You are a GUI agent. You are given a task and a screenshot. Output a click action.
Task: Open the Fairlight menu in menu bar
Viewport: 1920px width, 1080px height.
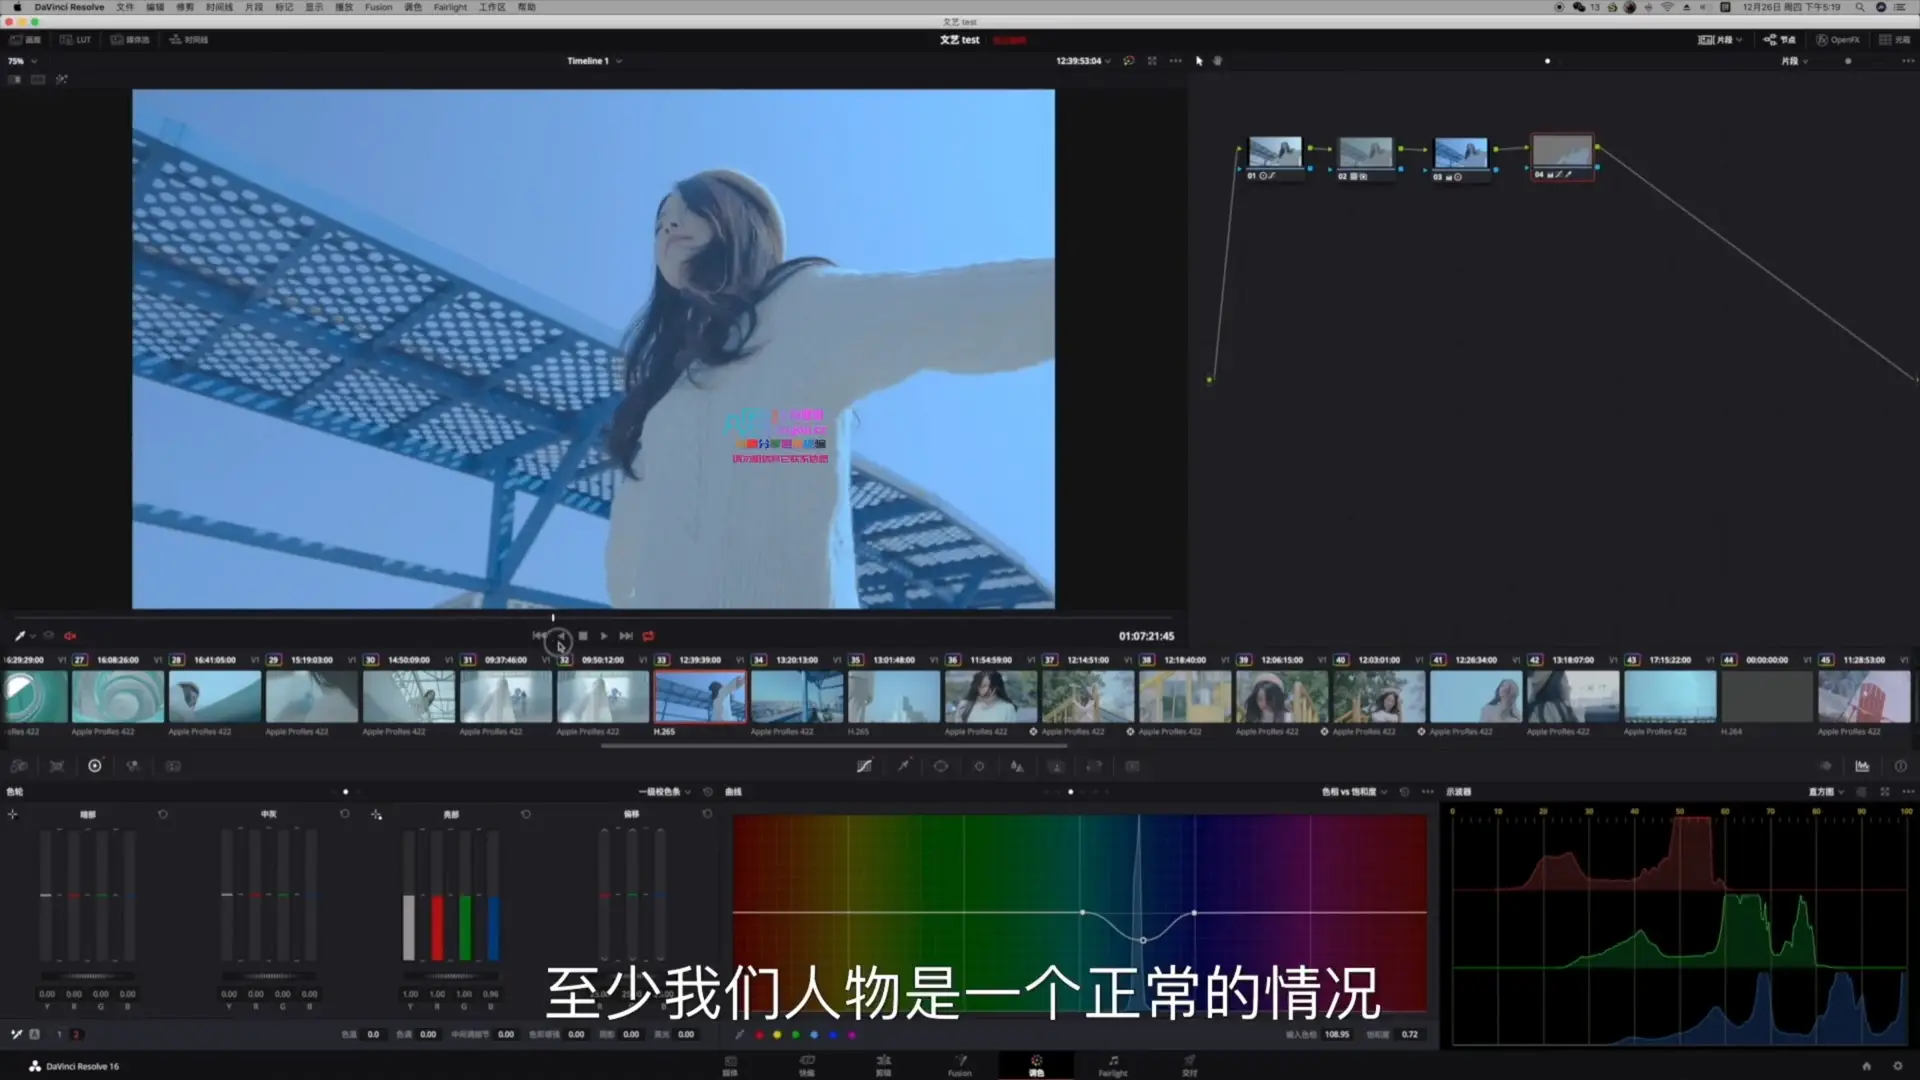coord(450,7)
